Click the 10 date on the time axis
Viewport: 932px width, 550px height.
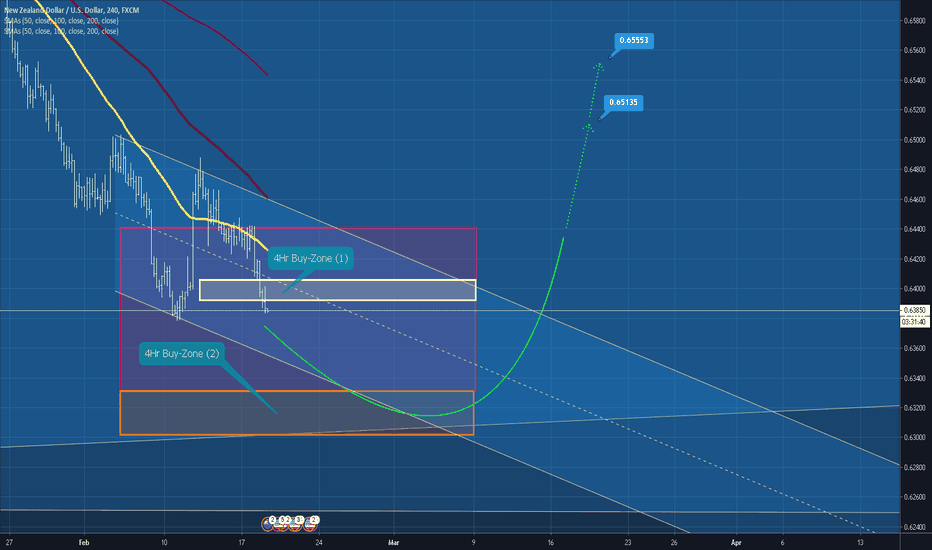pos(164,542)
